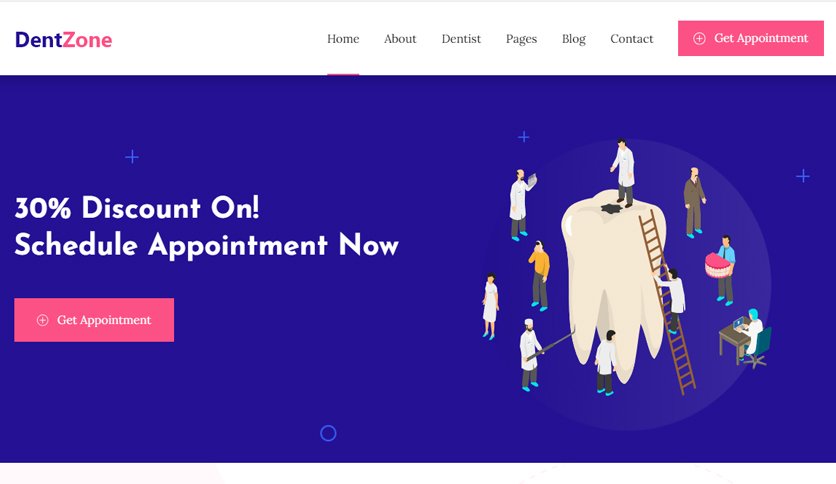Screen dimensions: 836x484
Task: Navigate to the Contact page
Action: click(x=632, y=39)
